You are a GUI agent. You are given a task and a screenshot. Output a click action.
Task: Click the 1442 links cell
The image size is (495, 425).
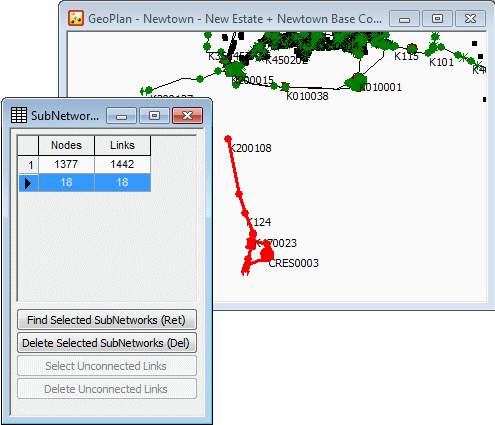[123, 165]
